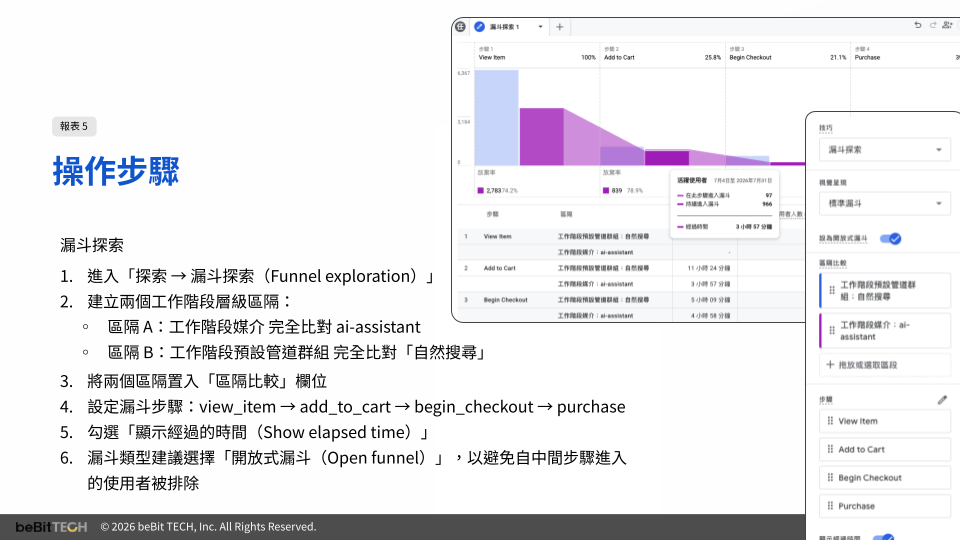Click table row 3 Begin Checkout cell
The width and height of the screenshot is (960, 540).
(506, 300)
